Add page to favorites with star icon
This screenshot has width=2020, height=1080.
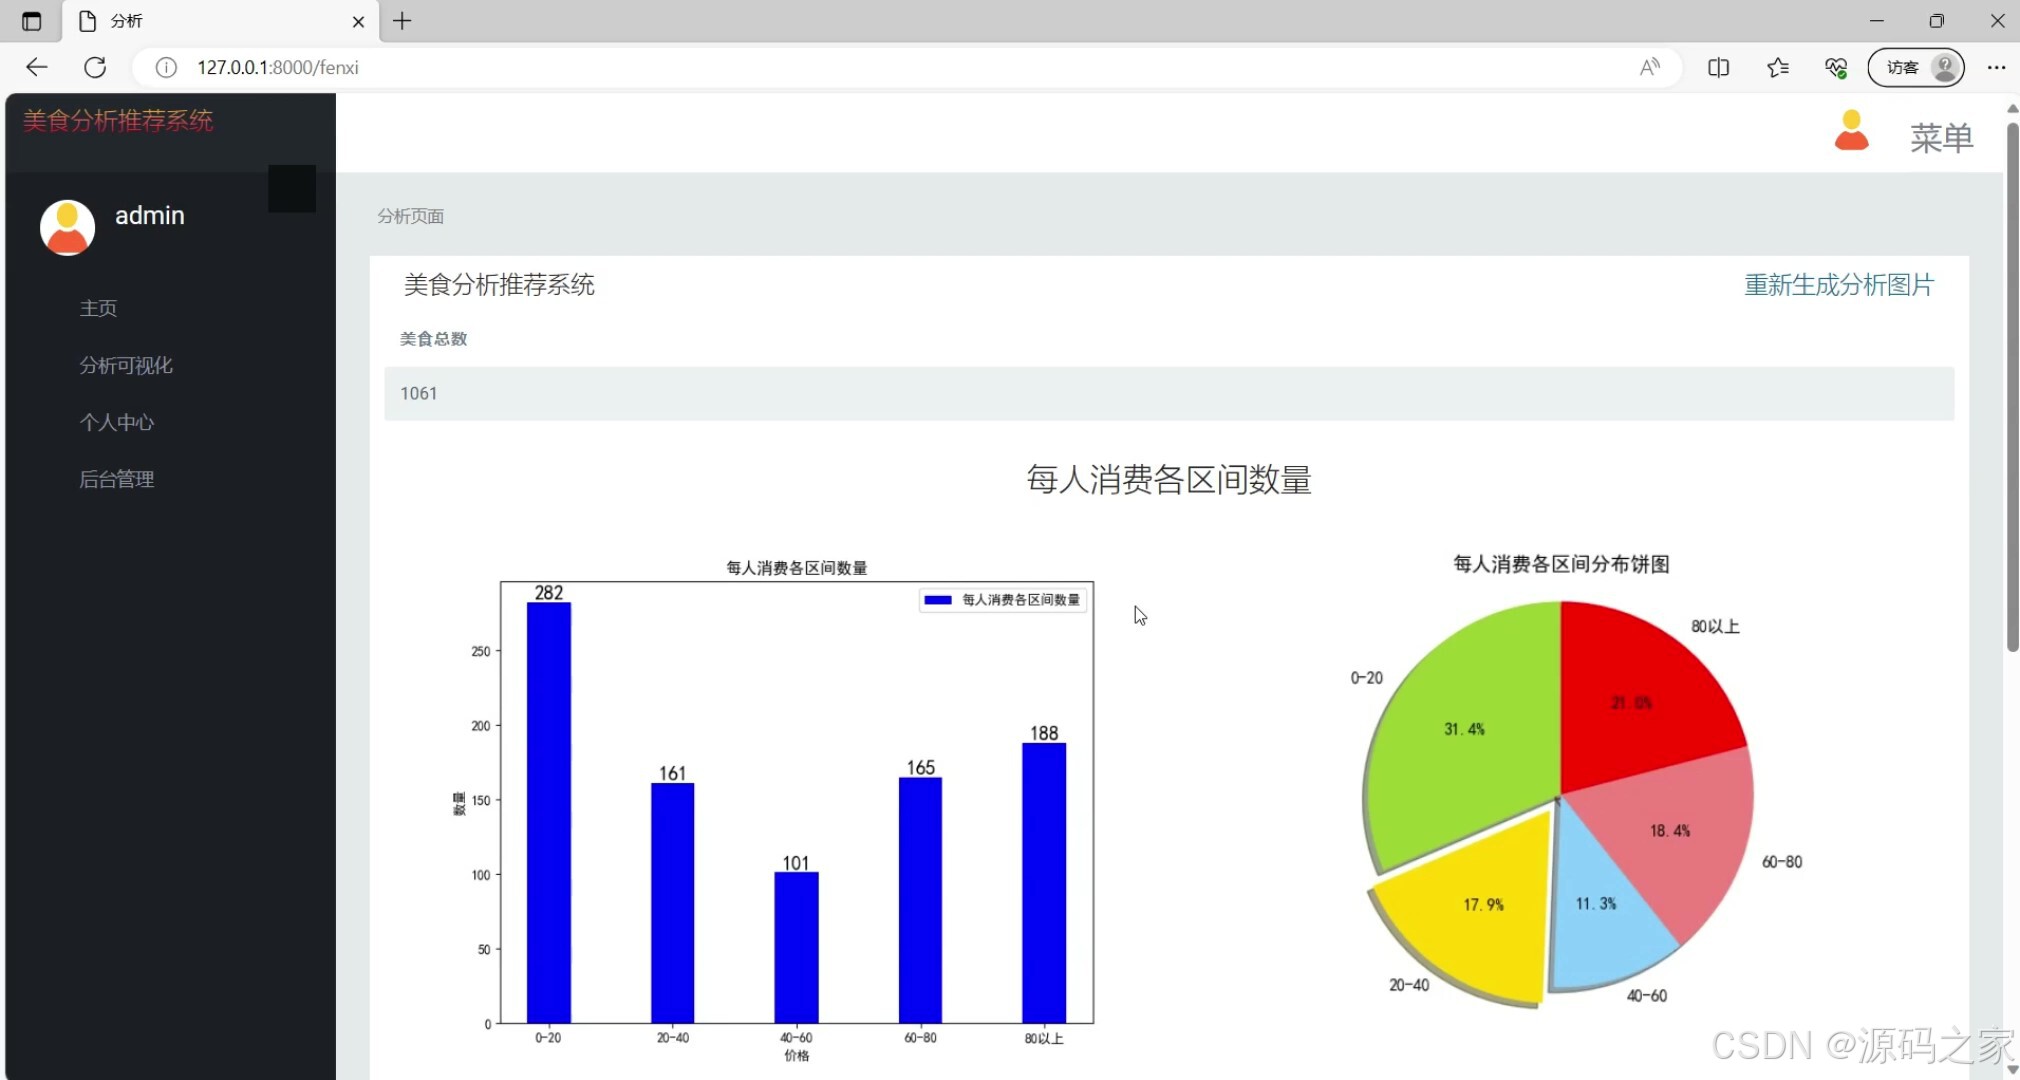tap(1779, 67)
